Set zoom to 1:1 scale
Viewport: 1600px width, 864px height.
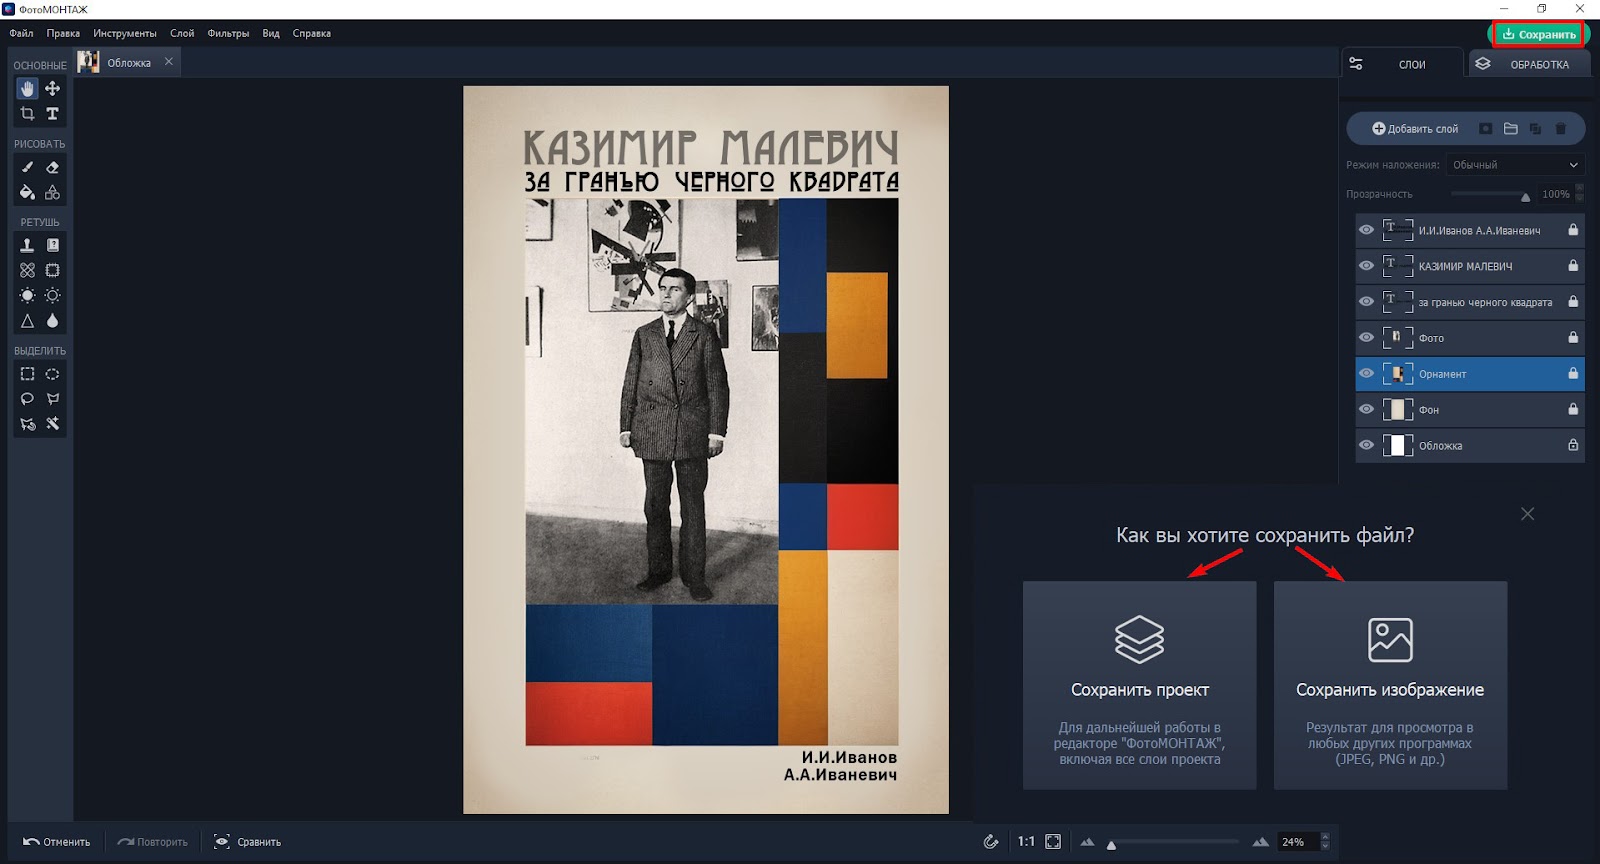[1026, 842]
